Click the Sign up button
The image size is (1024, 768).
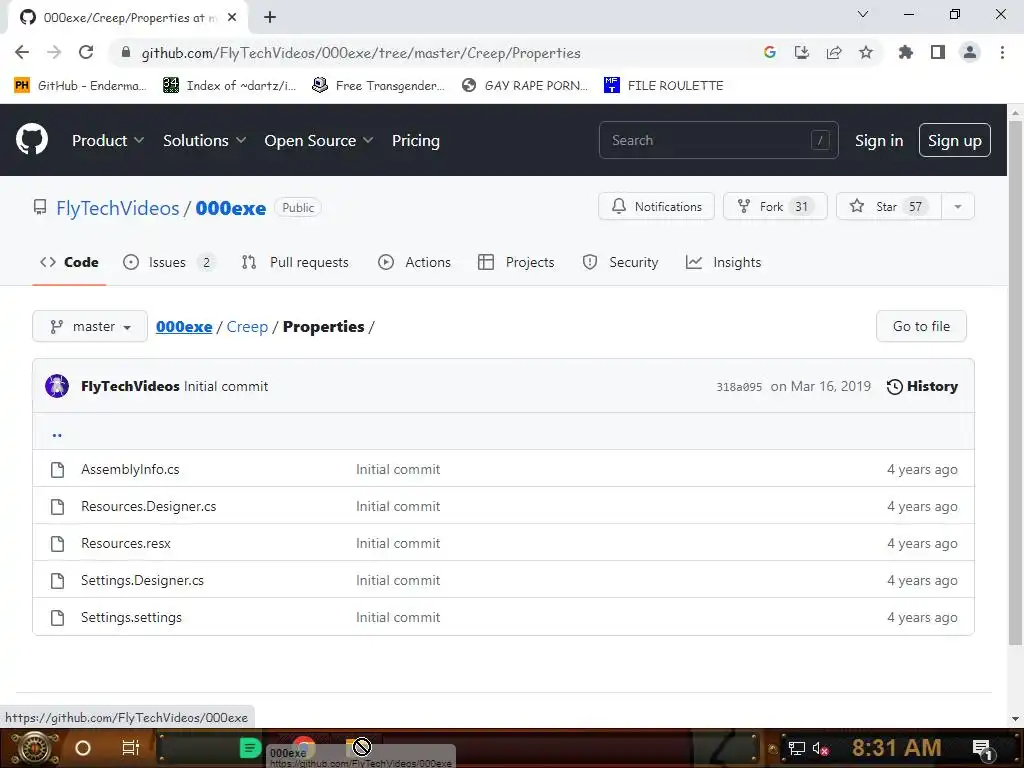[955, 140]
